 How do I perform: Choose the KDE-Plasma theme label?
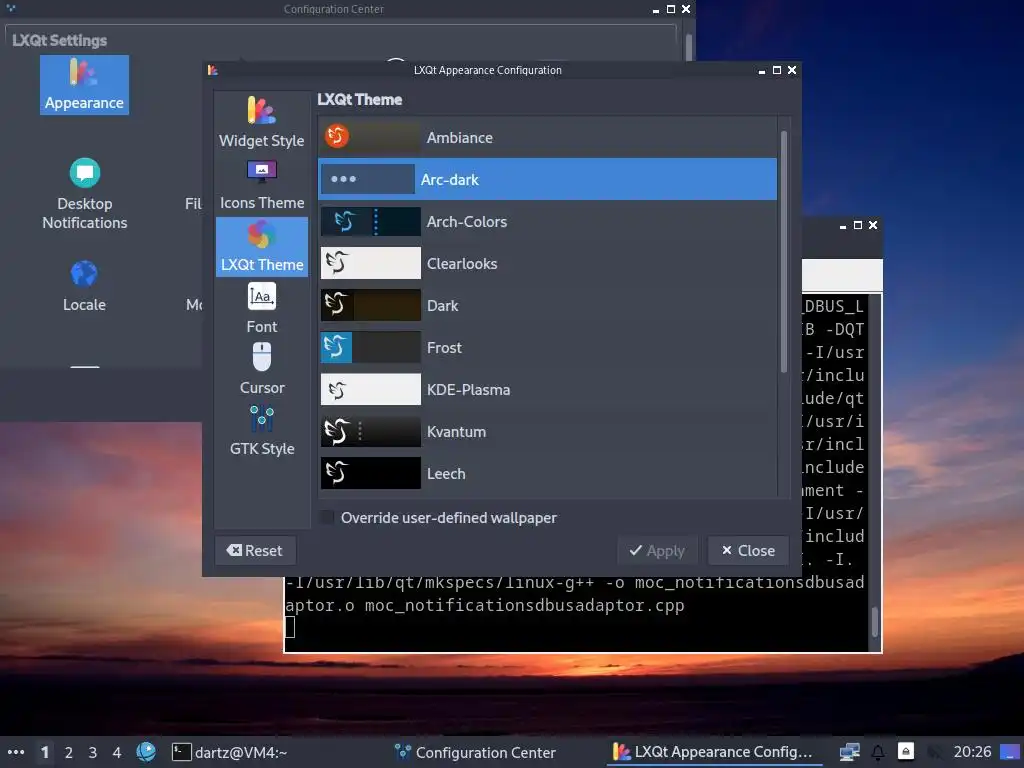pos(468,390)
